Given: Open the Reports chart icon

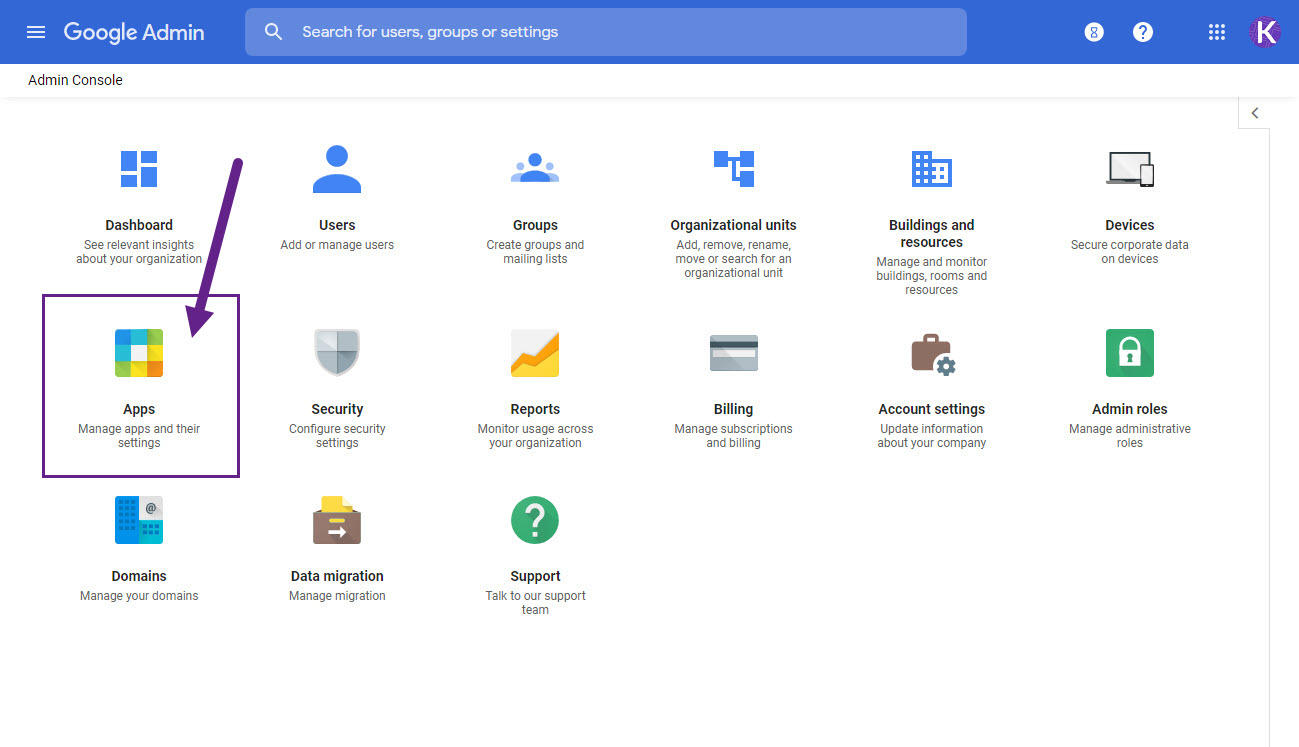Looking at the screenshot, I should [x=535, y=353].
